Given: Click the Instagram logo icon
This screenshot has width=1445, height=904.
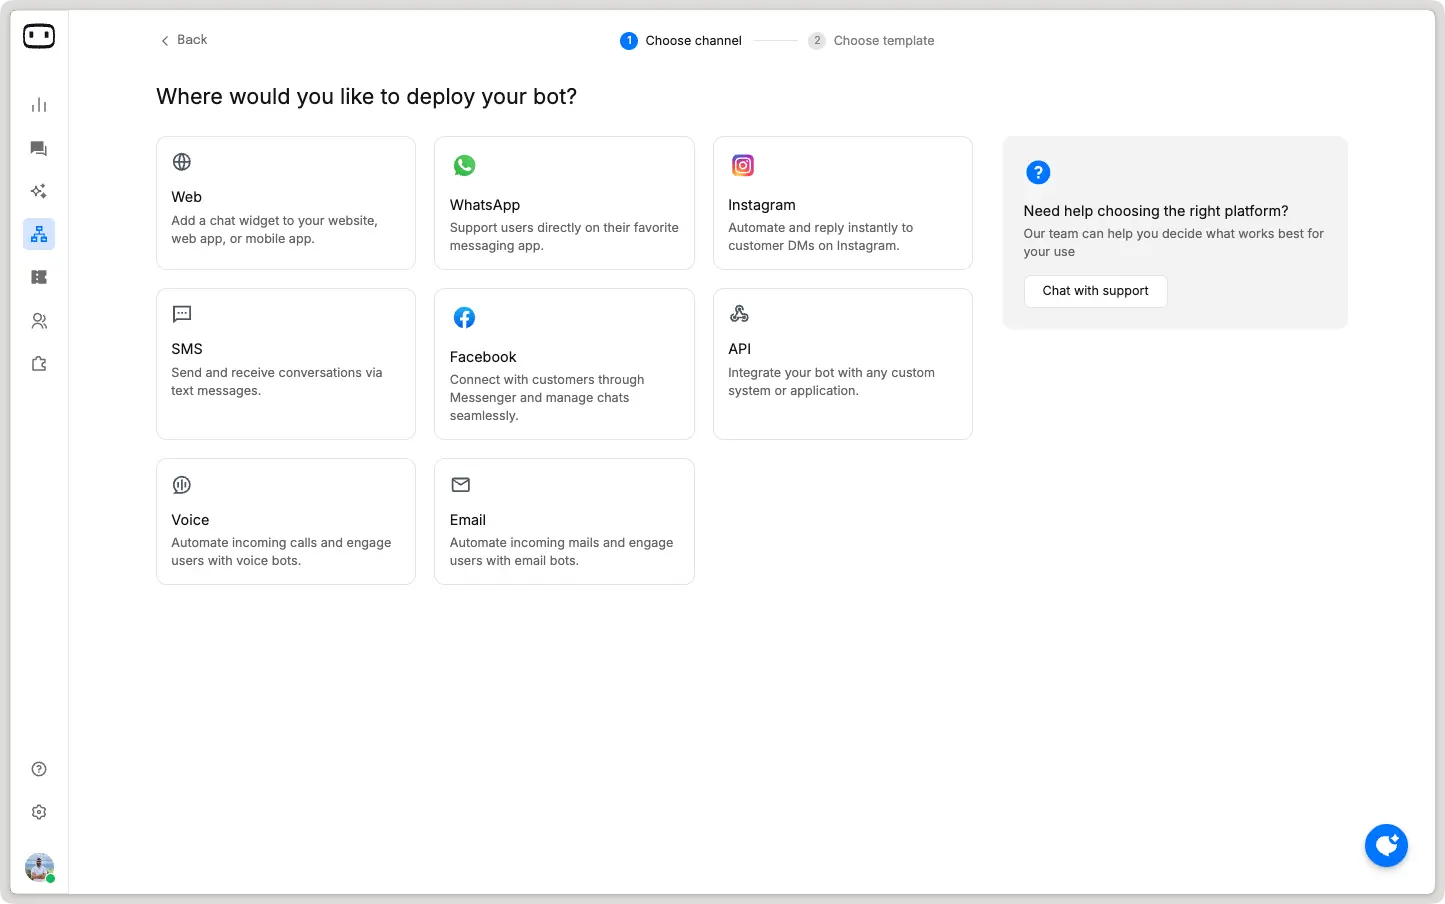Looking at the screenshot, I should [743, 165].
